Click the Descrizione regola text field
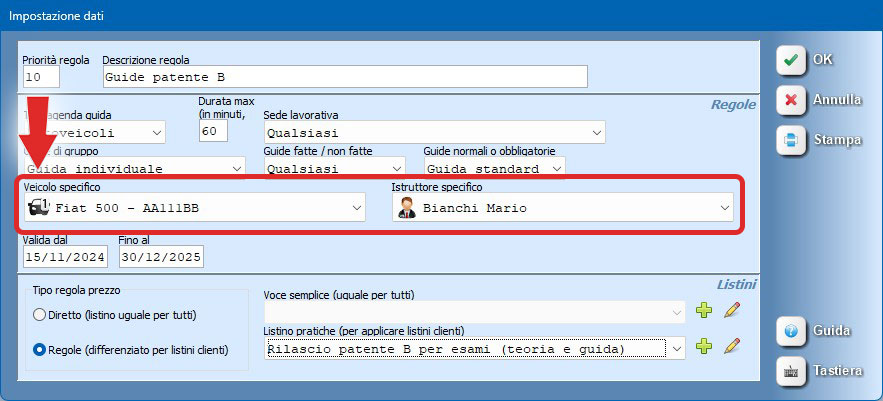 pyautogui.click(x=344, y=77)
